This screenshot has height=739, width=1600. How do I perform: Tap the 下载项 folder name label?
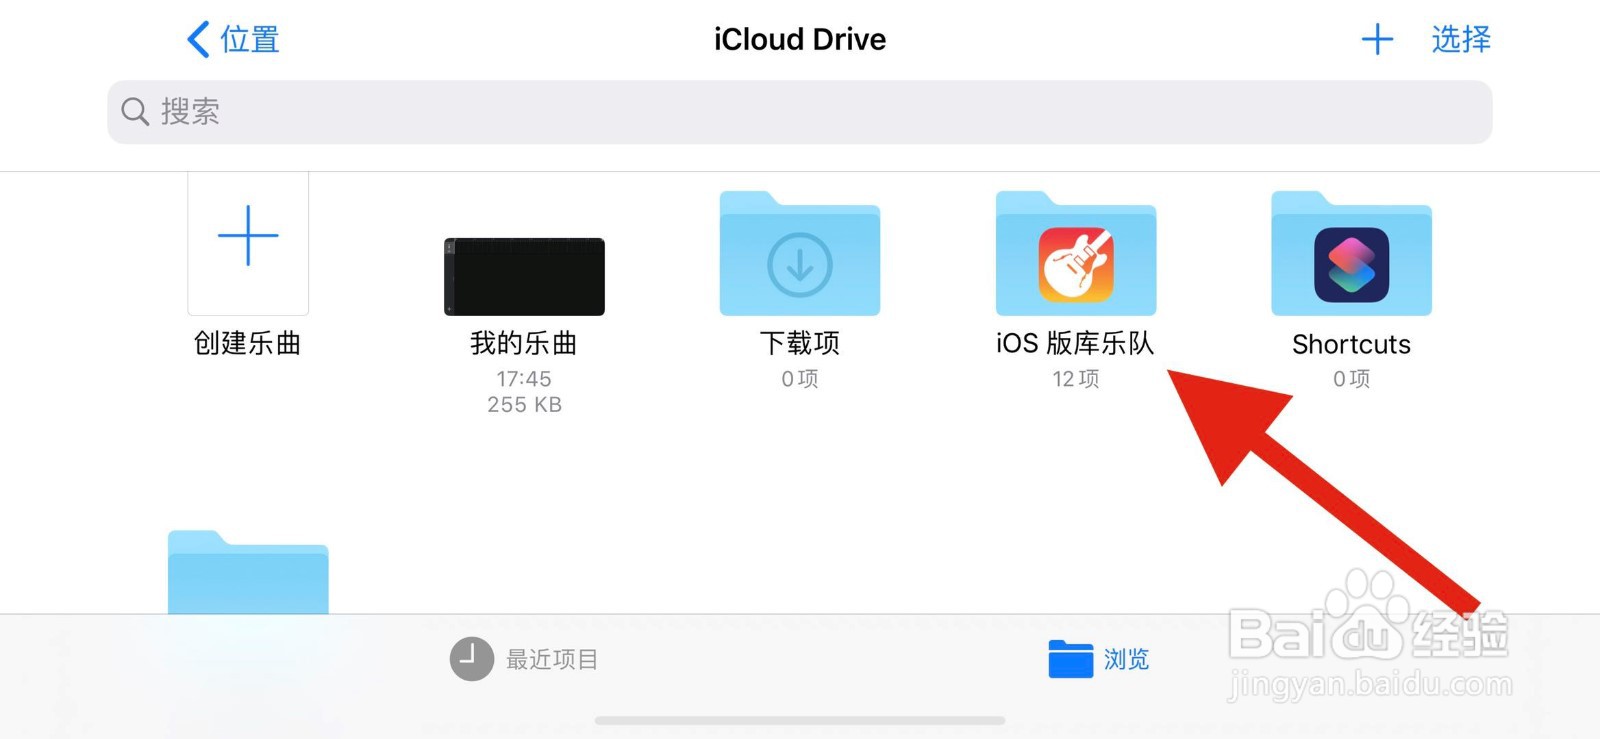pyautogui.click(x=800, y=344)
